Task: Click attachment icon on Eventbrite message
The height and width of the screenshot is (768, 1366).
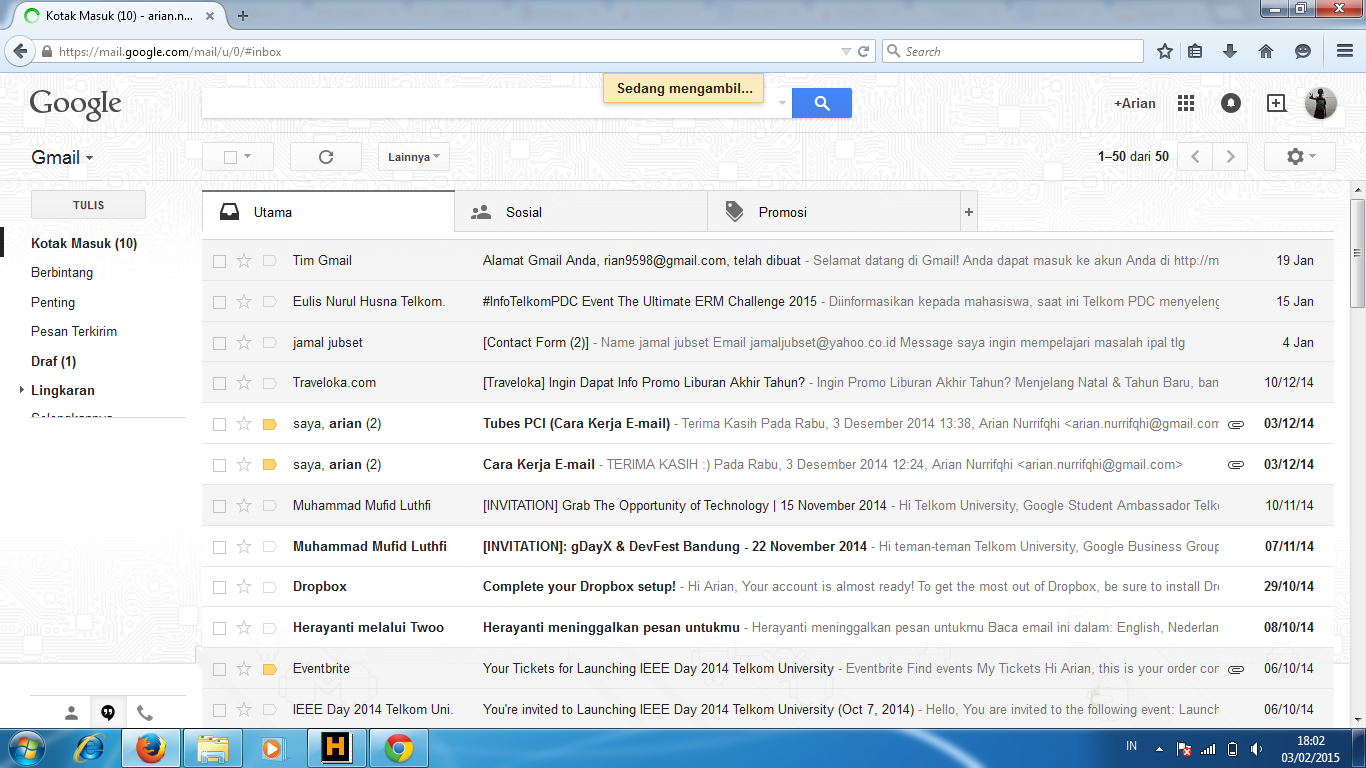Action: 1236,669
